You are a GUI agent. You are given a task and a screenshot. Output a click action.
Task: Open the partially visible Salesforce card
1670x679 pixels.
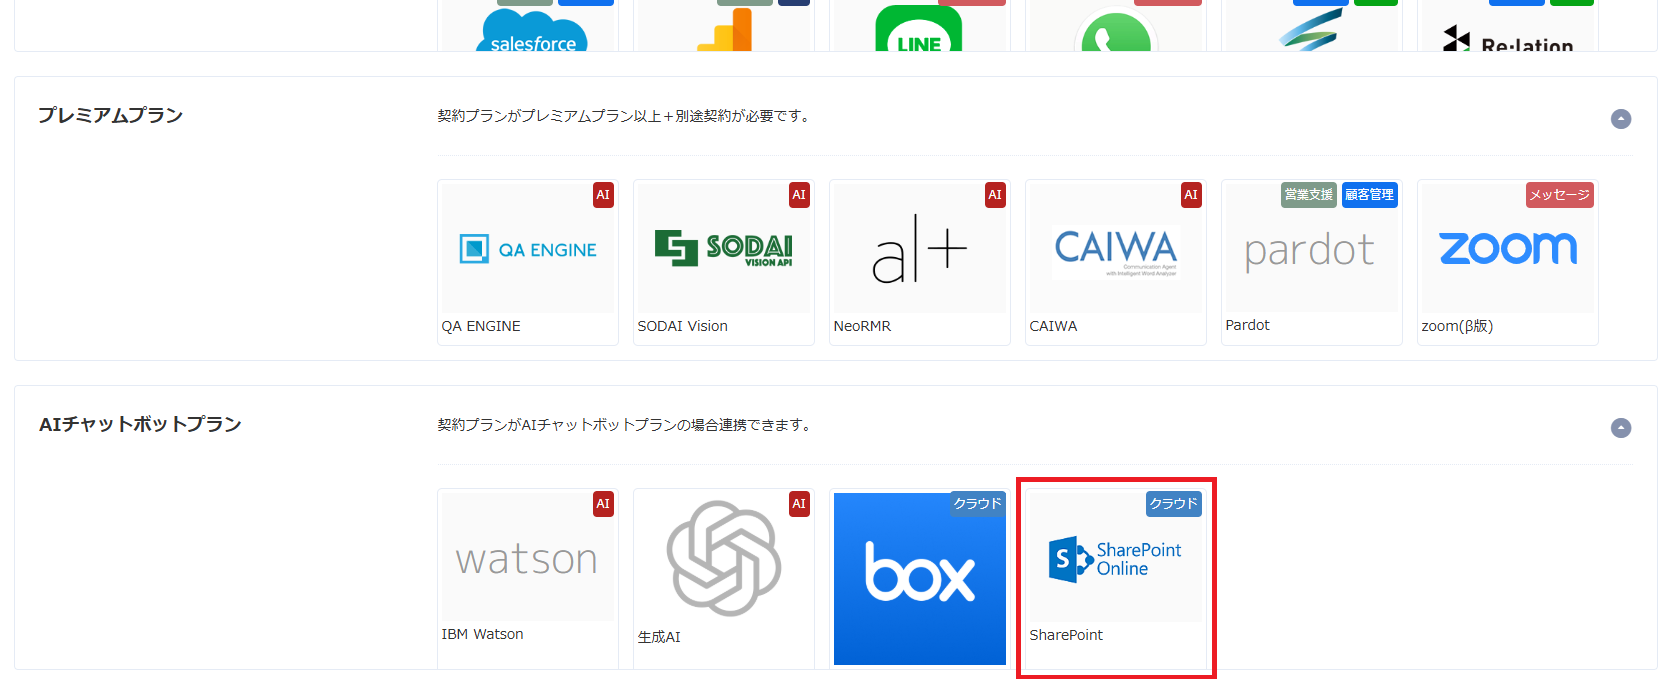(528, 25)
